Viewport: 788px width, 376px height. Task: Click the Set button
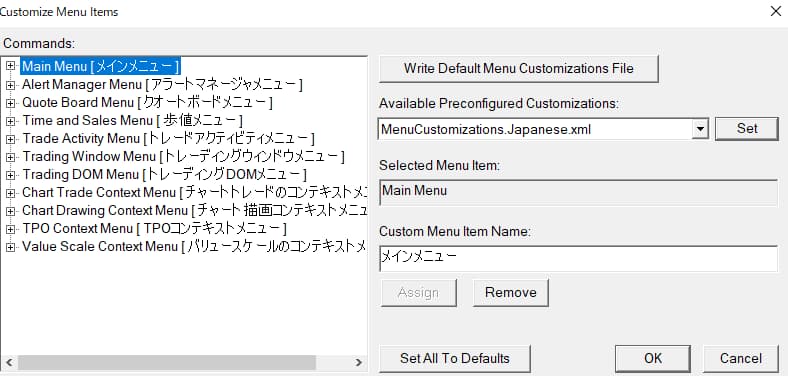coord(747,129)
